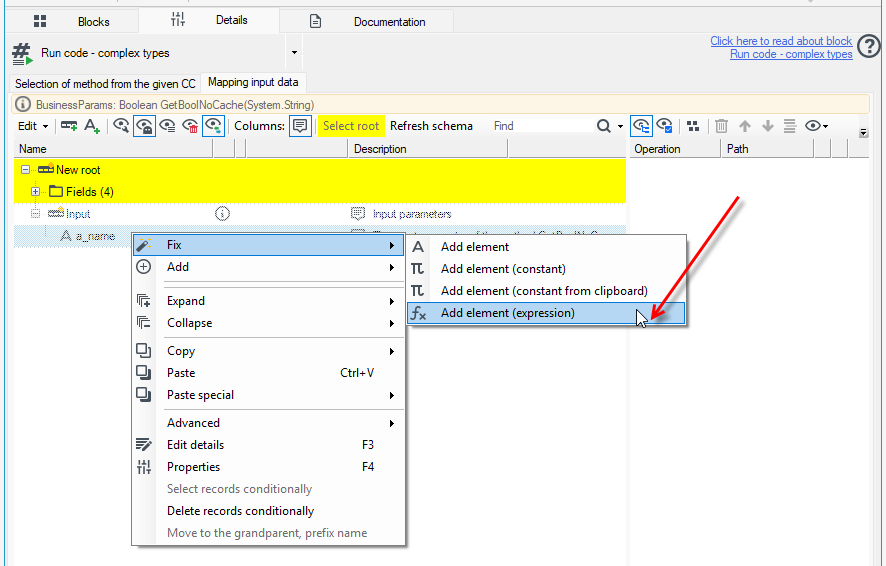886x566 pixels.
Task: Open the Expand submenu
Action: click(268, 301)
